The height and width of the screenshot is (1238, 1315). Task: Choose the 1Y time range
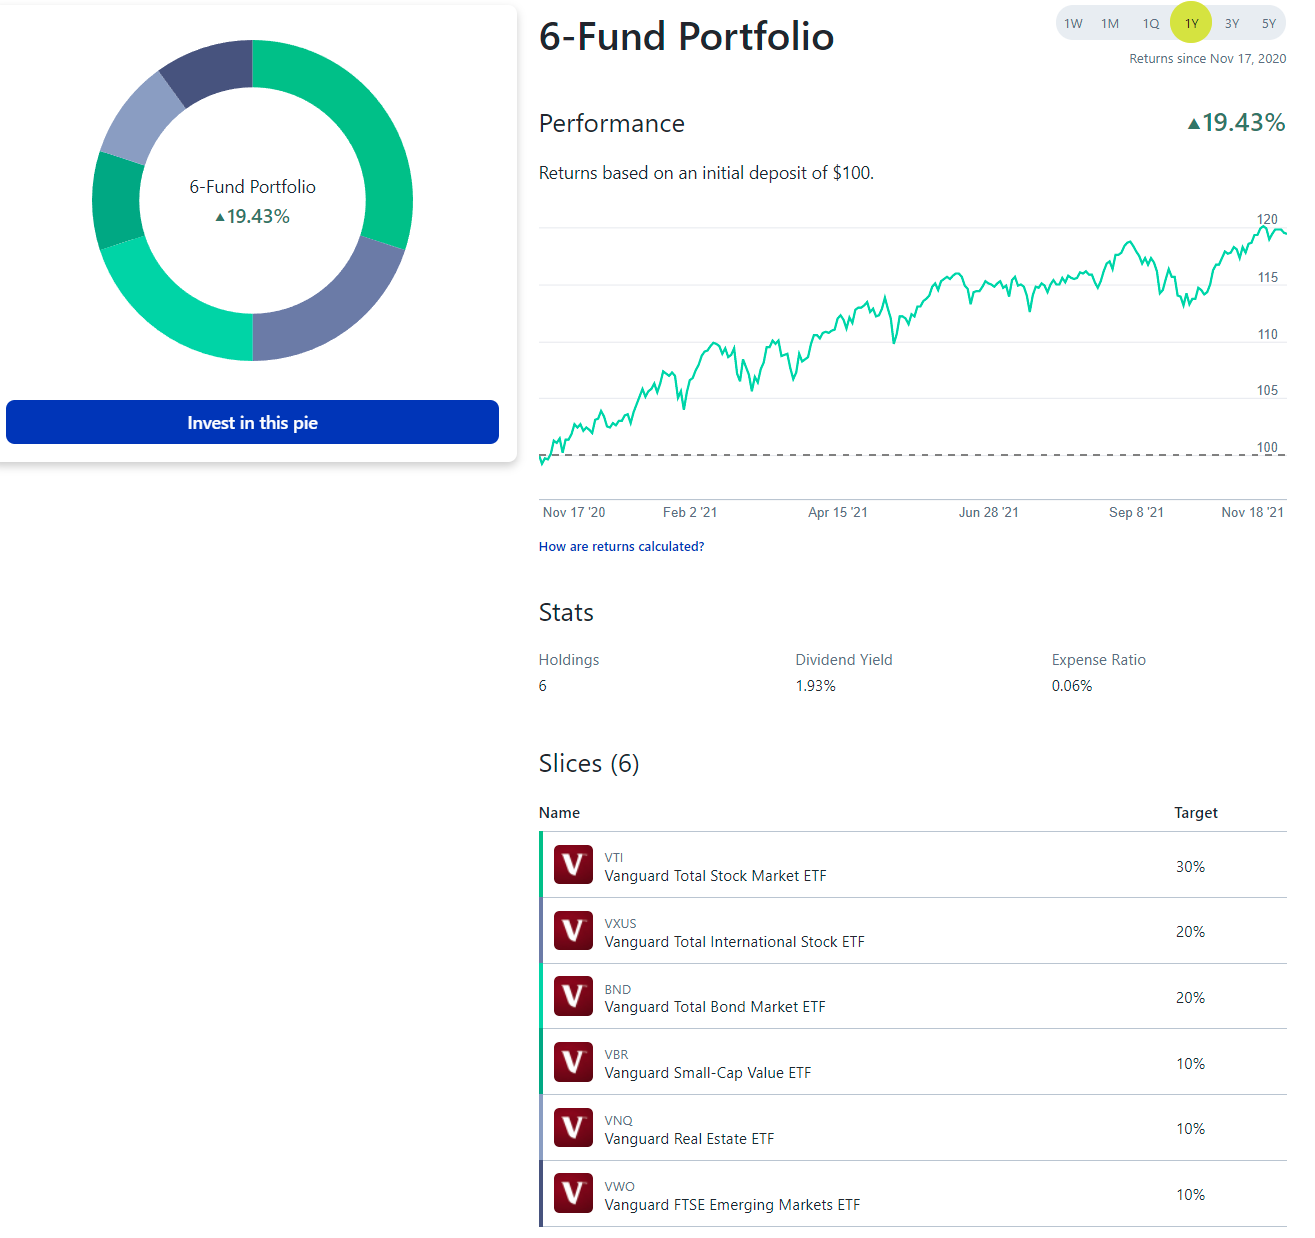click(1191, 23)
